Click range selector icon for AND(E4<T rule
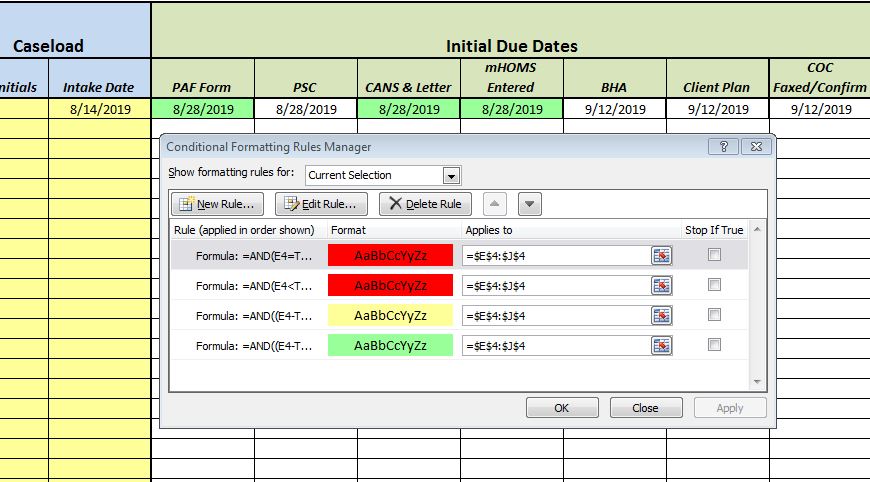The width and height of the screenshot is (870, 482). (661, 286)
